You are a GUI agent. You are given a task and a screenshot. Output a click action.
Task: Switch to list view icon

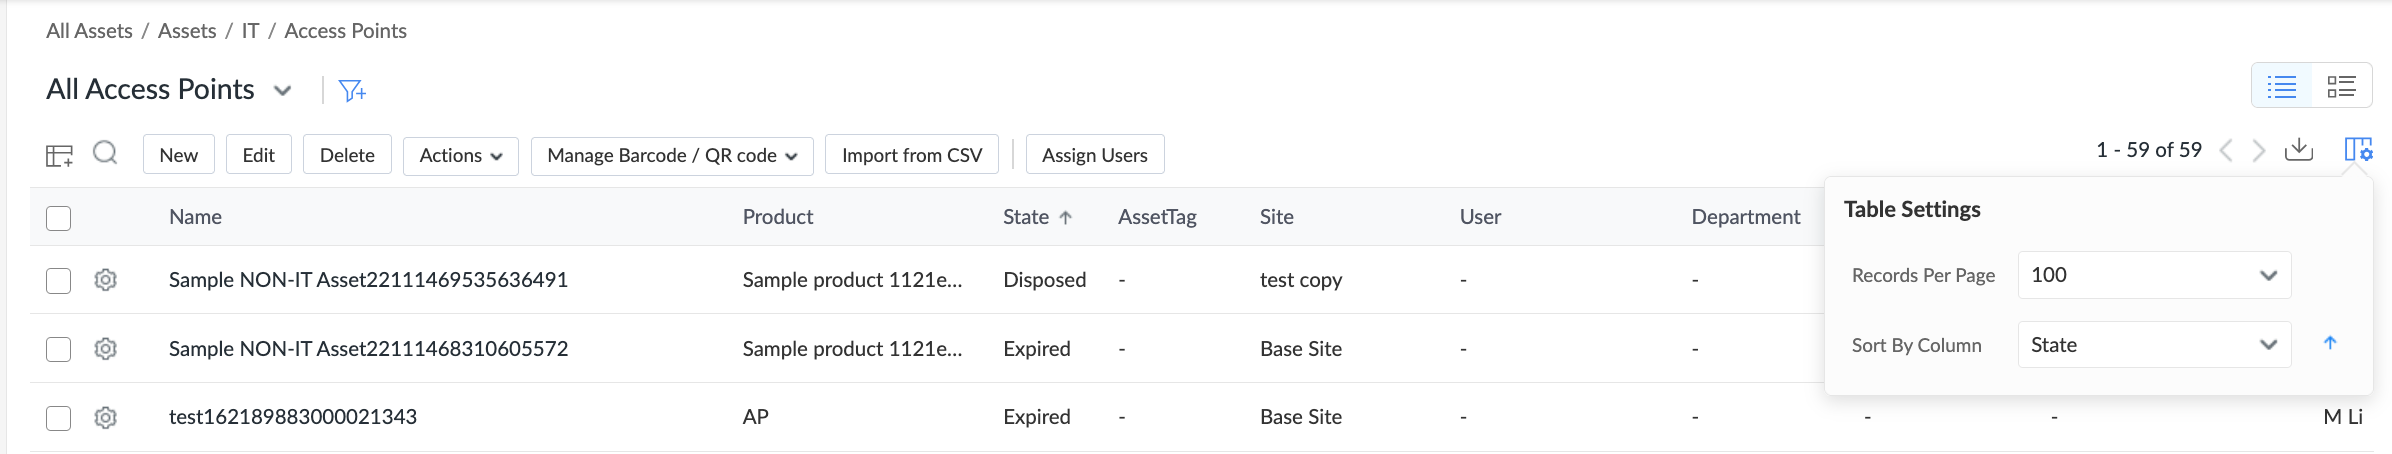(x=2282, y=87)
